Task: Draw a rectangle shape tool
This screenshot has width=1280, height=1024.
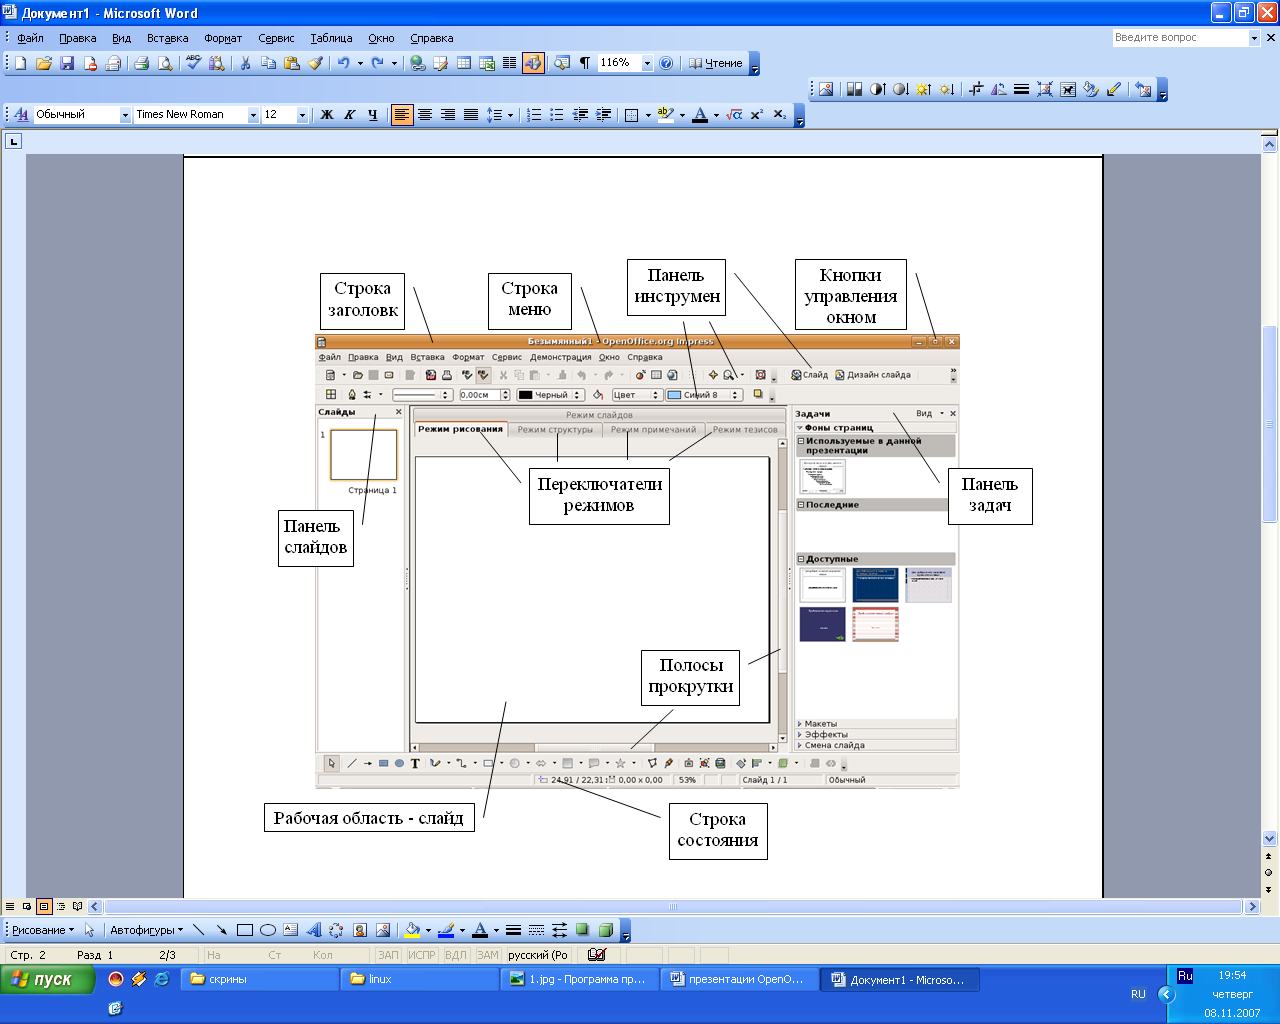Action: pyautogui.click(x=245, y=930)
